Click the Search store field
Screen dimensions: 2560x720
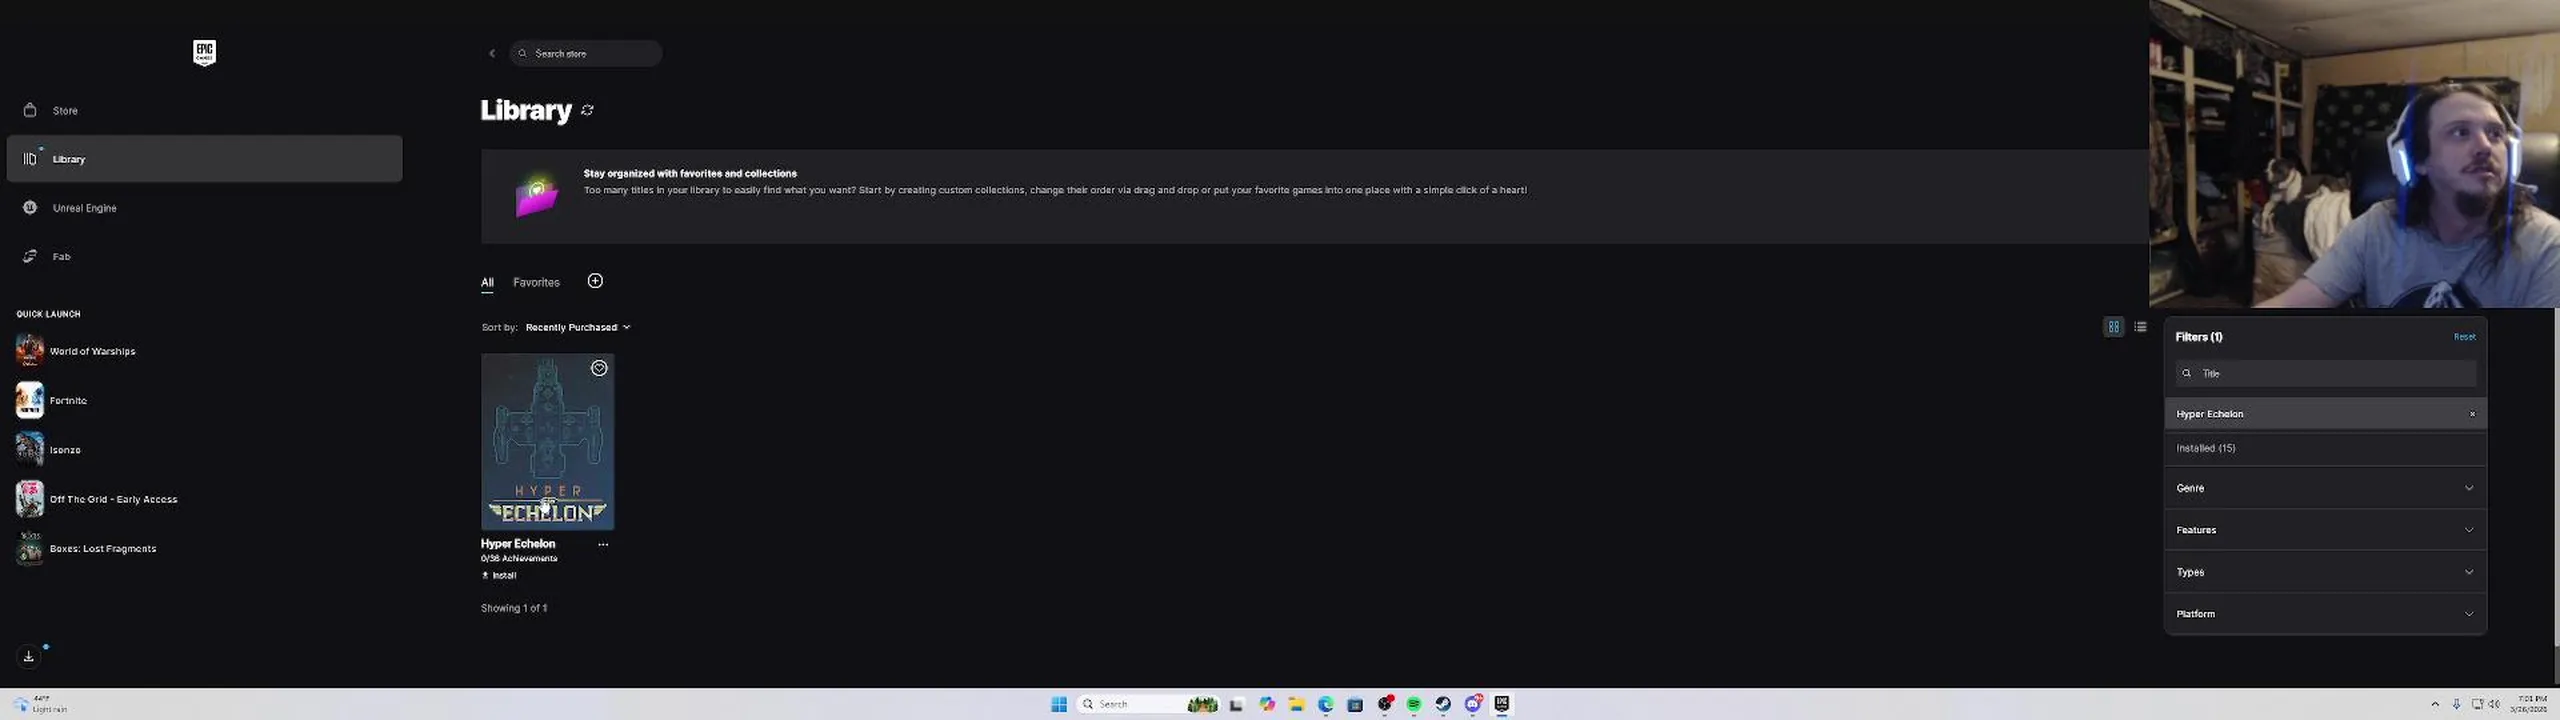586,54
